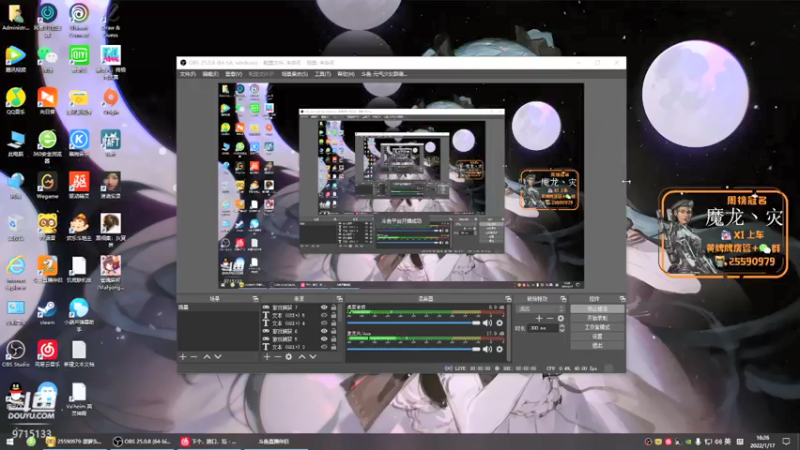This screenshot has height=450, width=800.
Task: Remove scene with minus icon in Scenes panel
Action: click(194, 357)
